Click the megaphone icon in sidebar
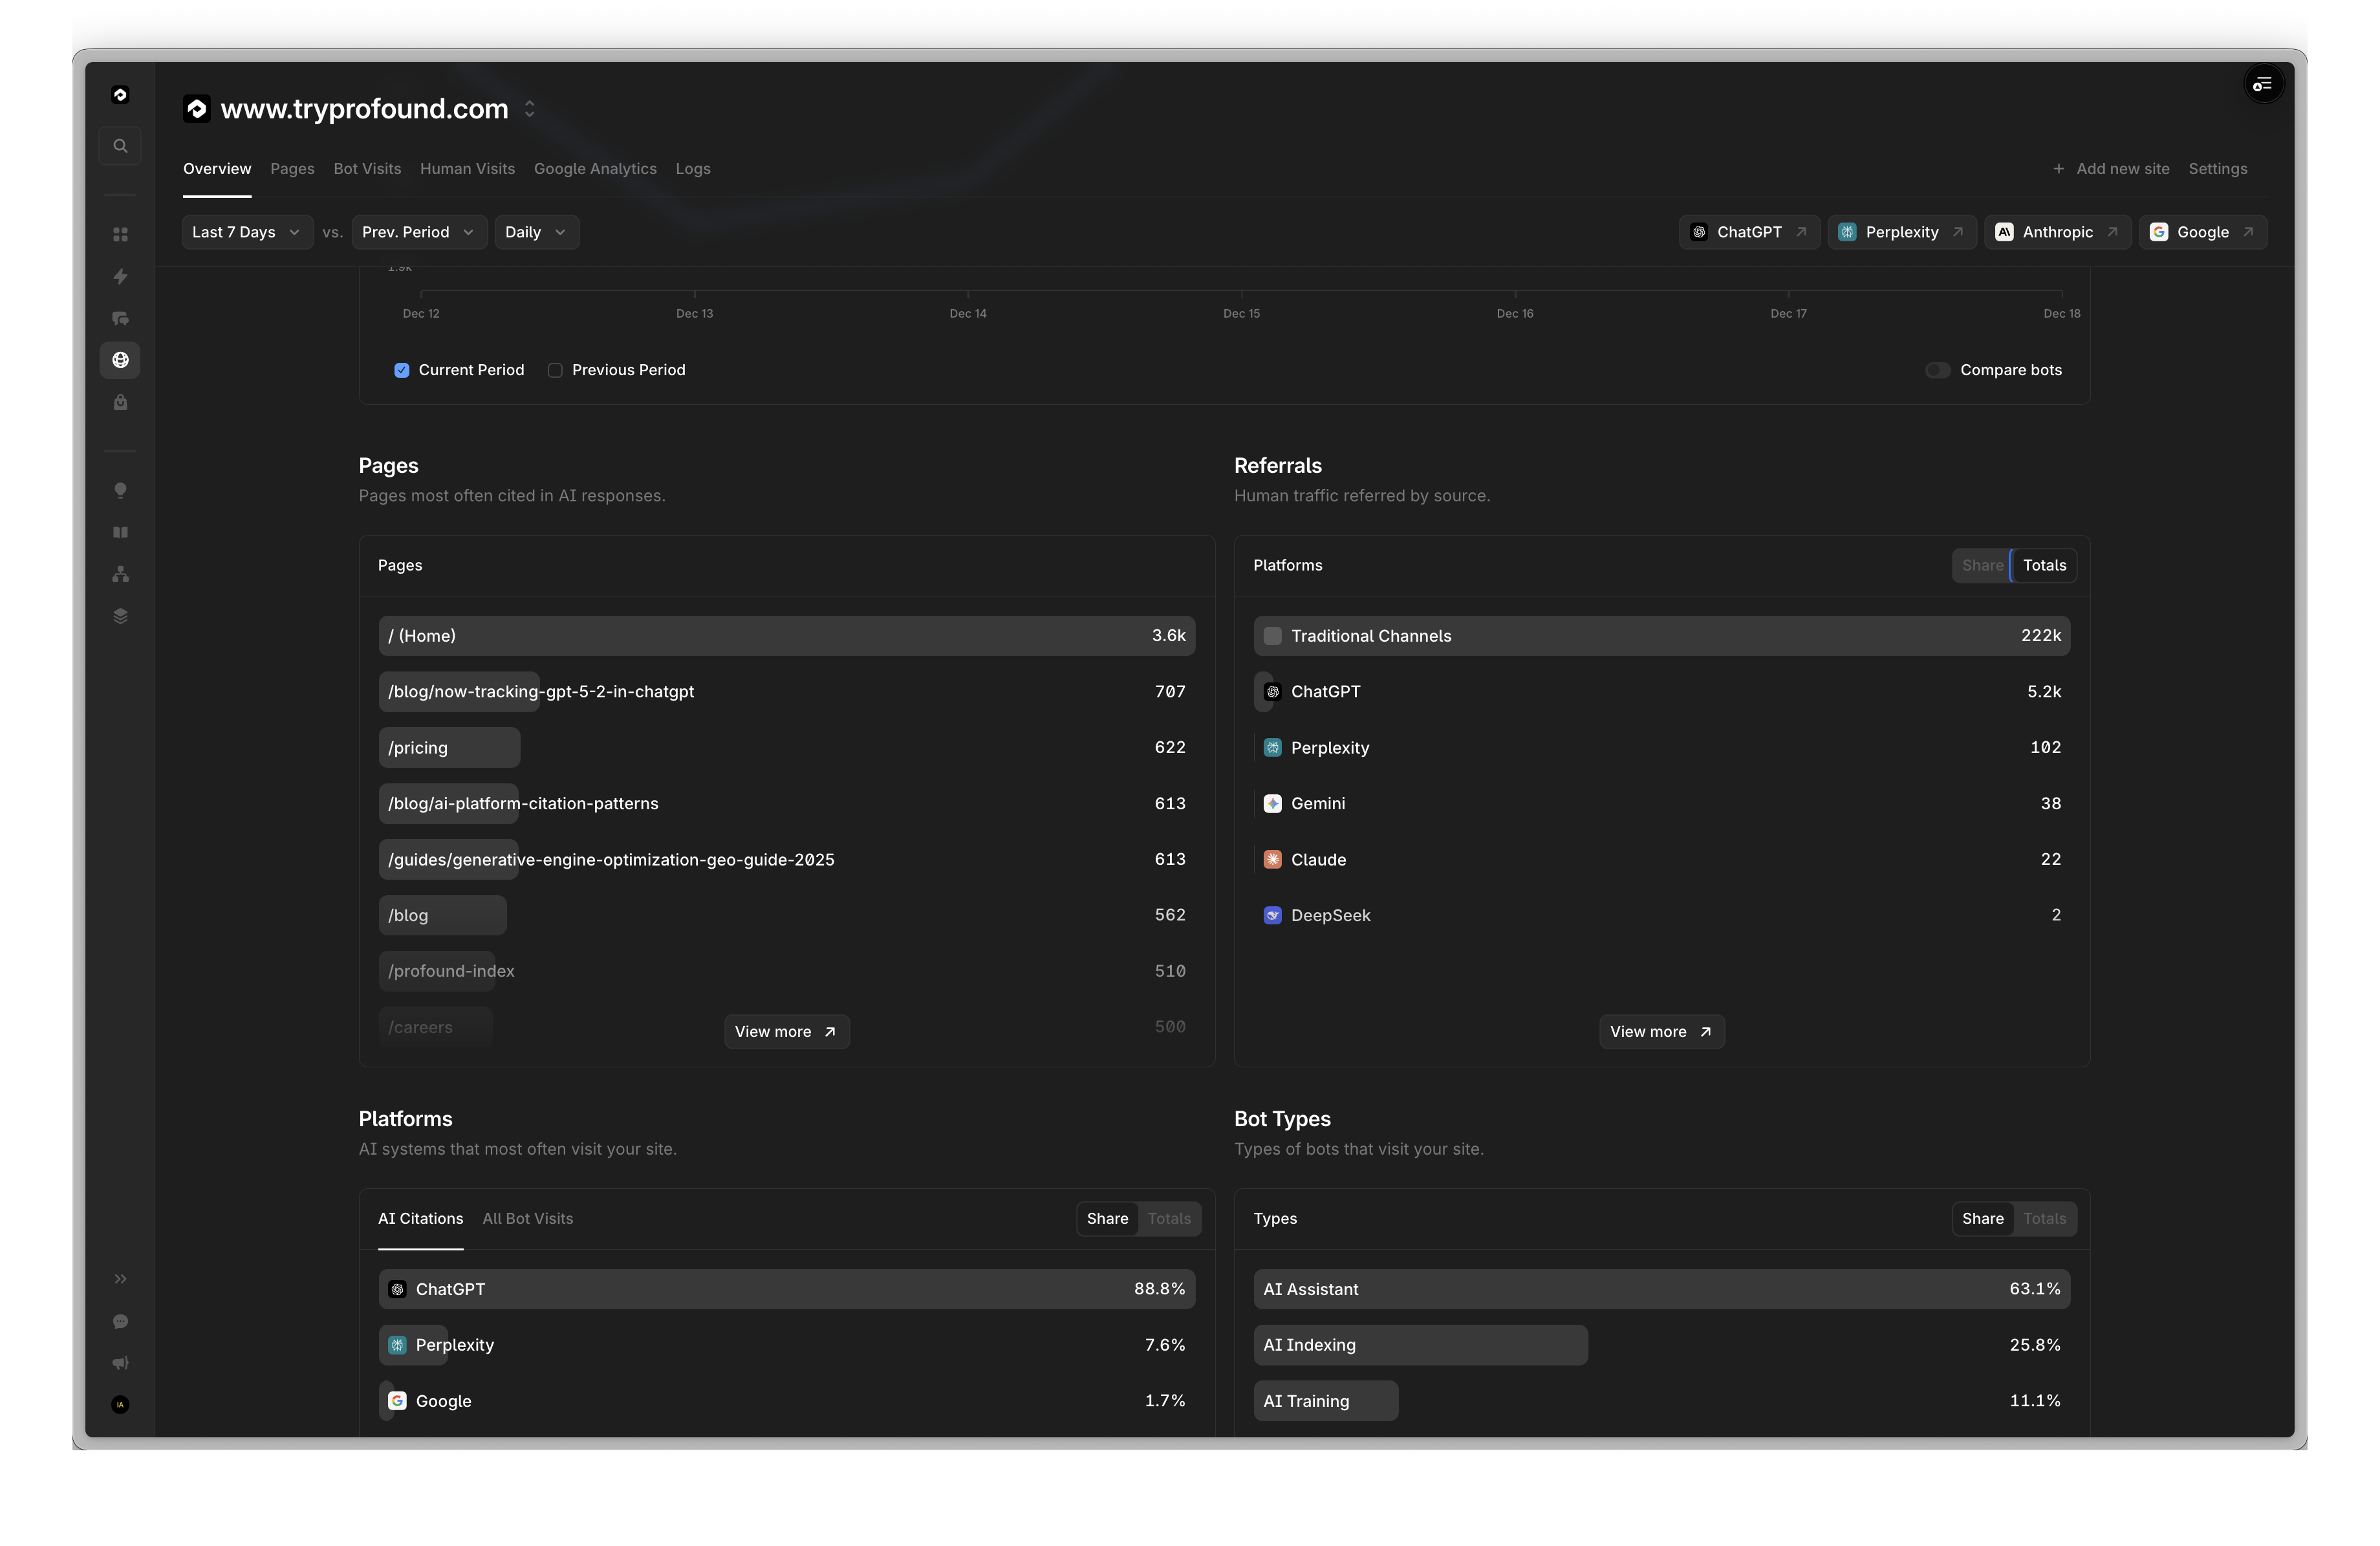The width and height of the screenshot is (2380, 1546). click(x=120, y=1363)
